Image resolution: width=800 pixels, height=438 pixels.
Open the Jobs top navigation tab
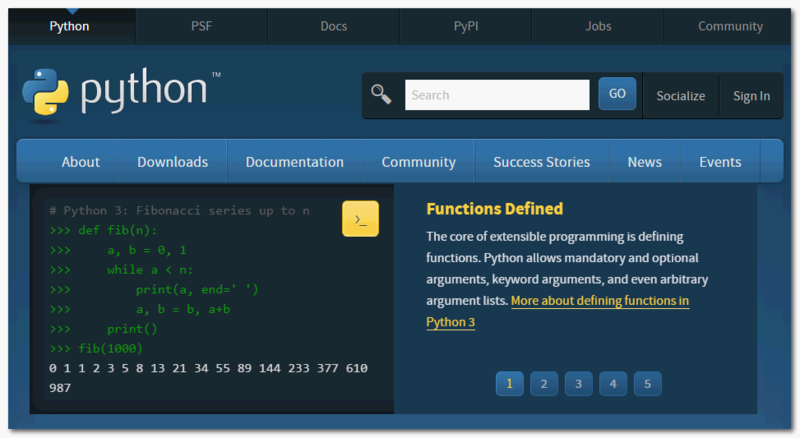click(598, 26)
